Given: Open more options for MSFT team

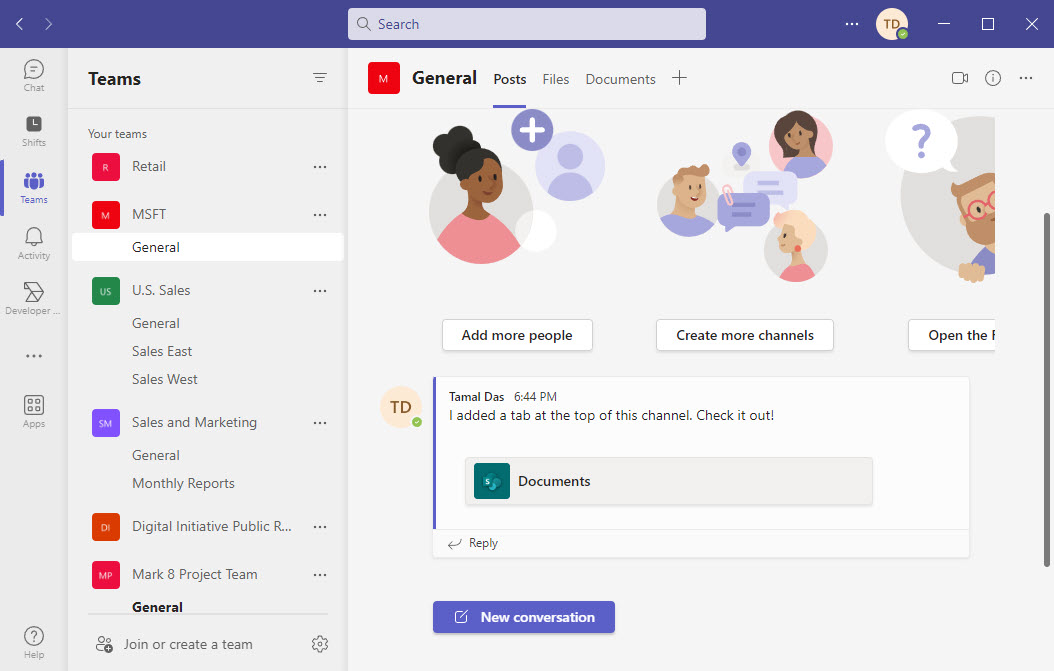Looking at the screenshot, I should click(320, 215).
